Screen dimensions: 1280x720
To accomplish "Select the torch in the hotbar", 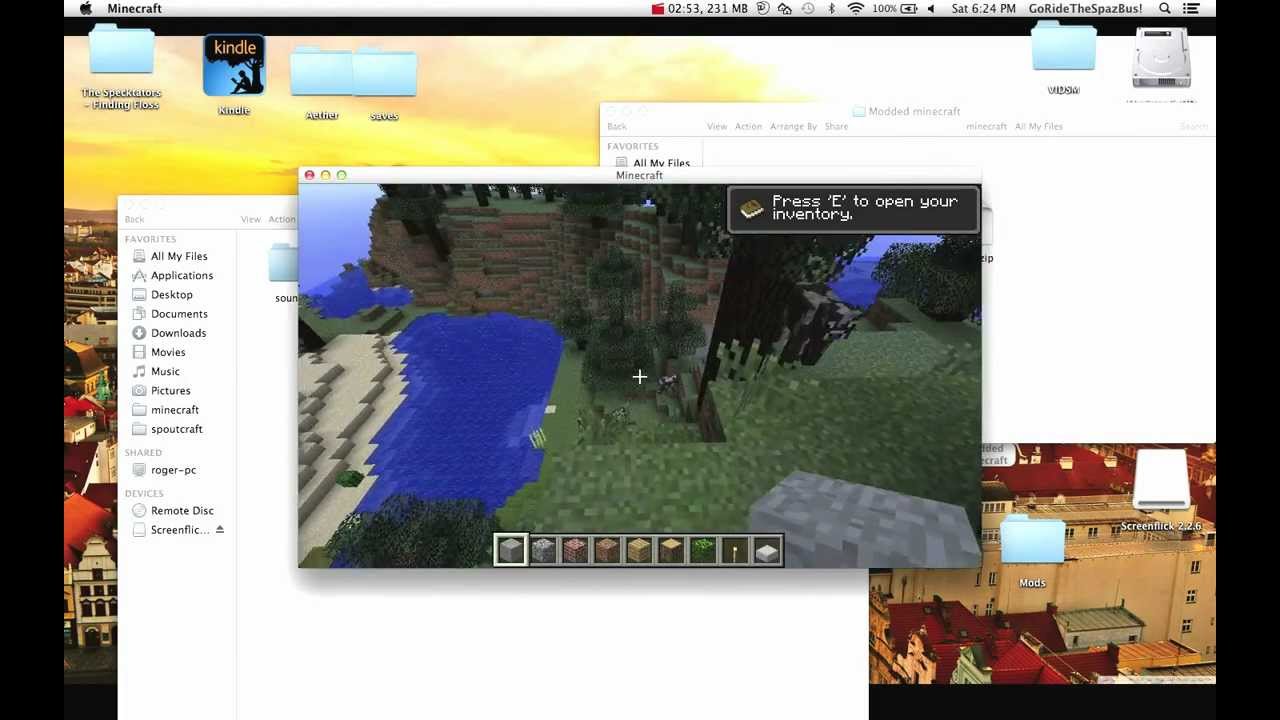I will point(735,549).
